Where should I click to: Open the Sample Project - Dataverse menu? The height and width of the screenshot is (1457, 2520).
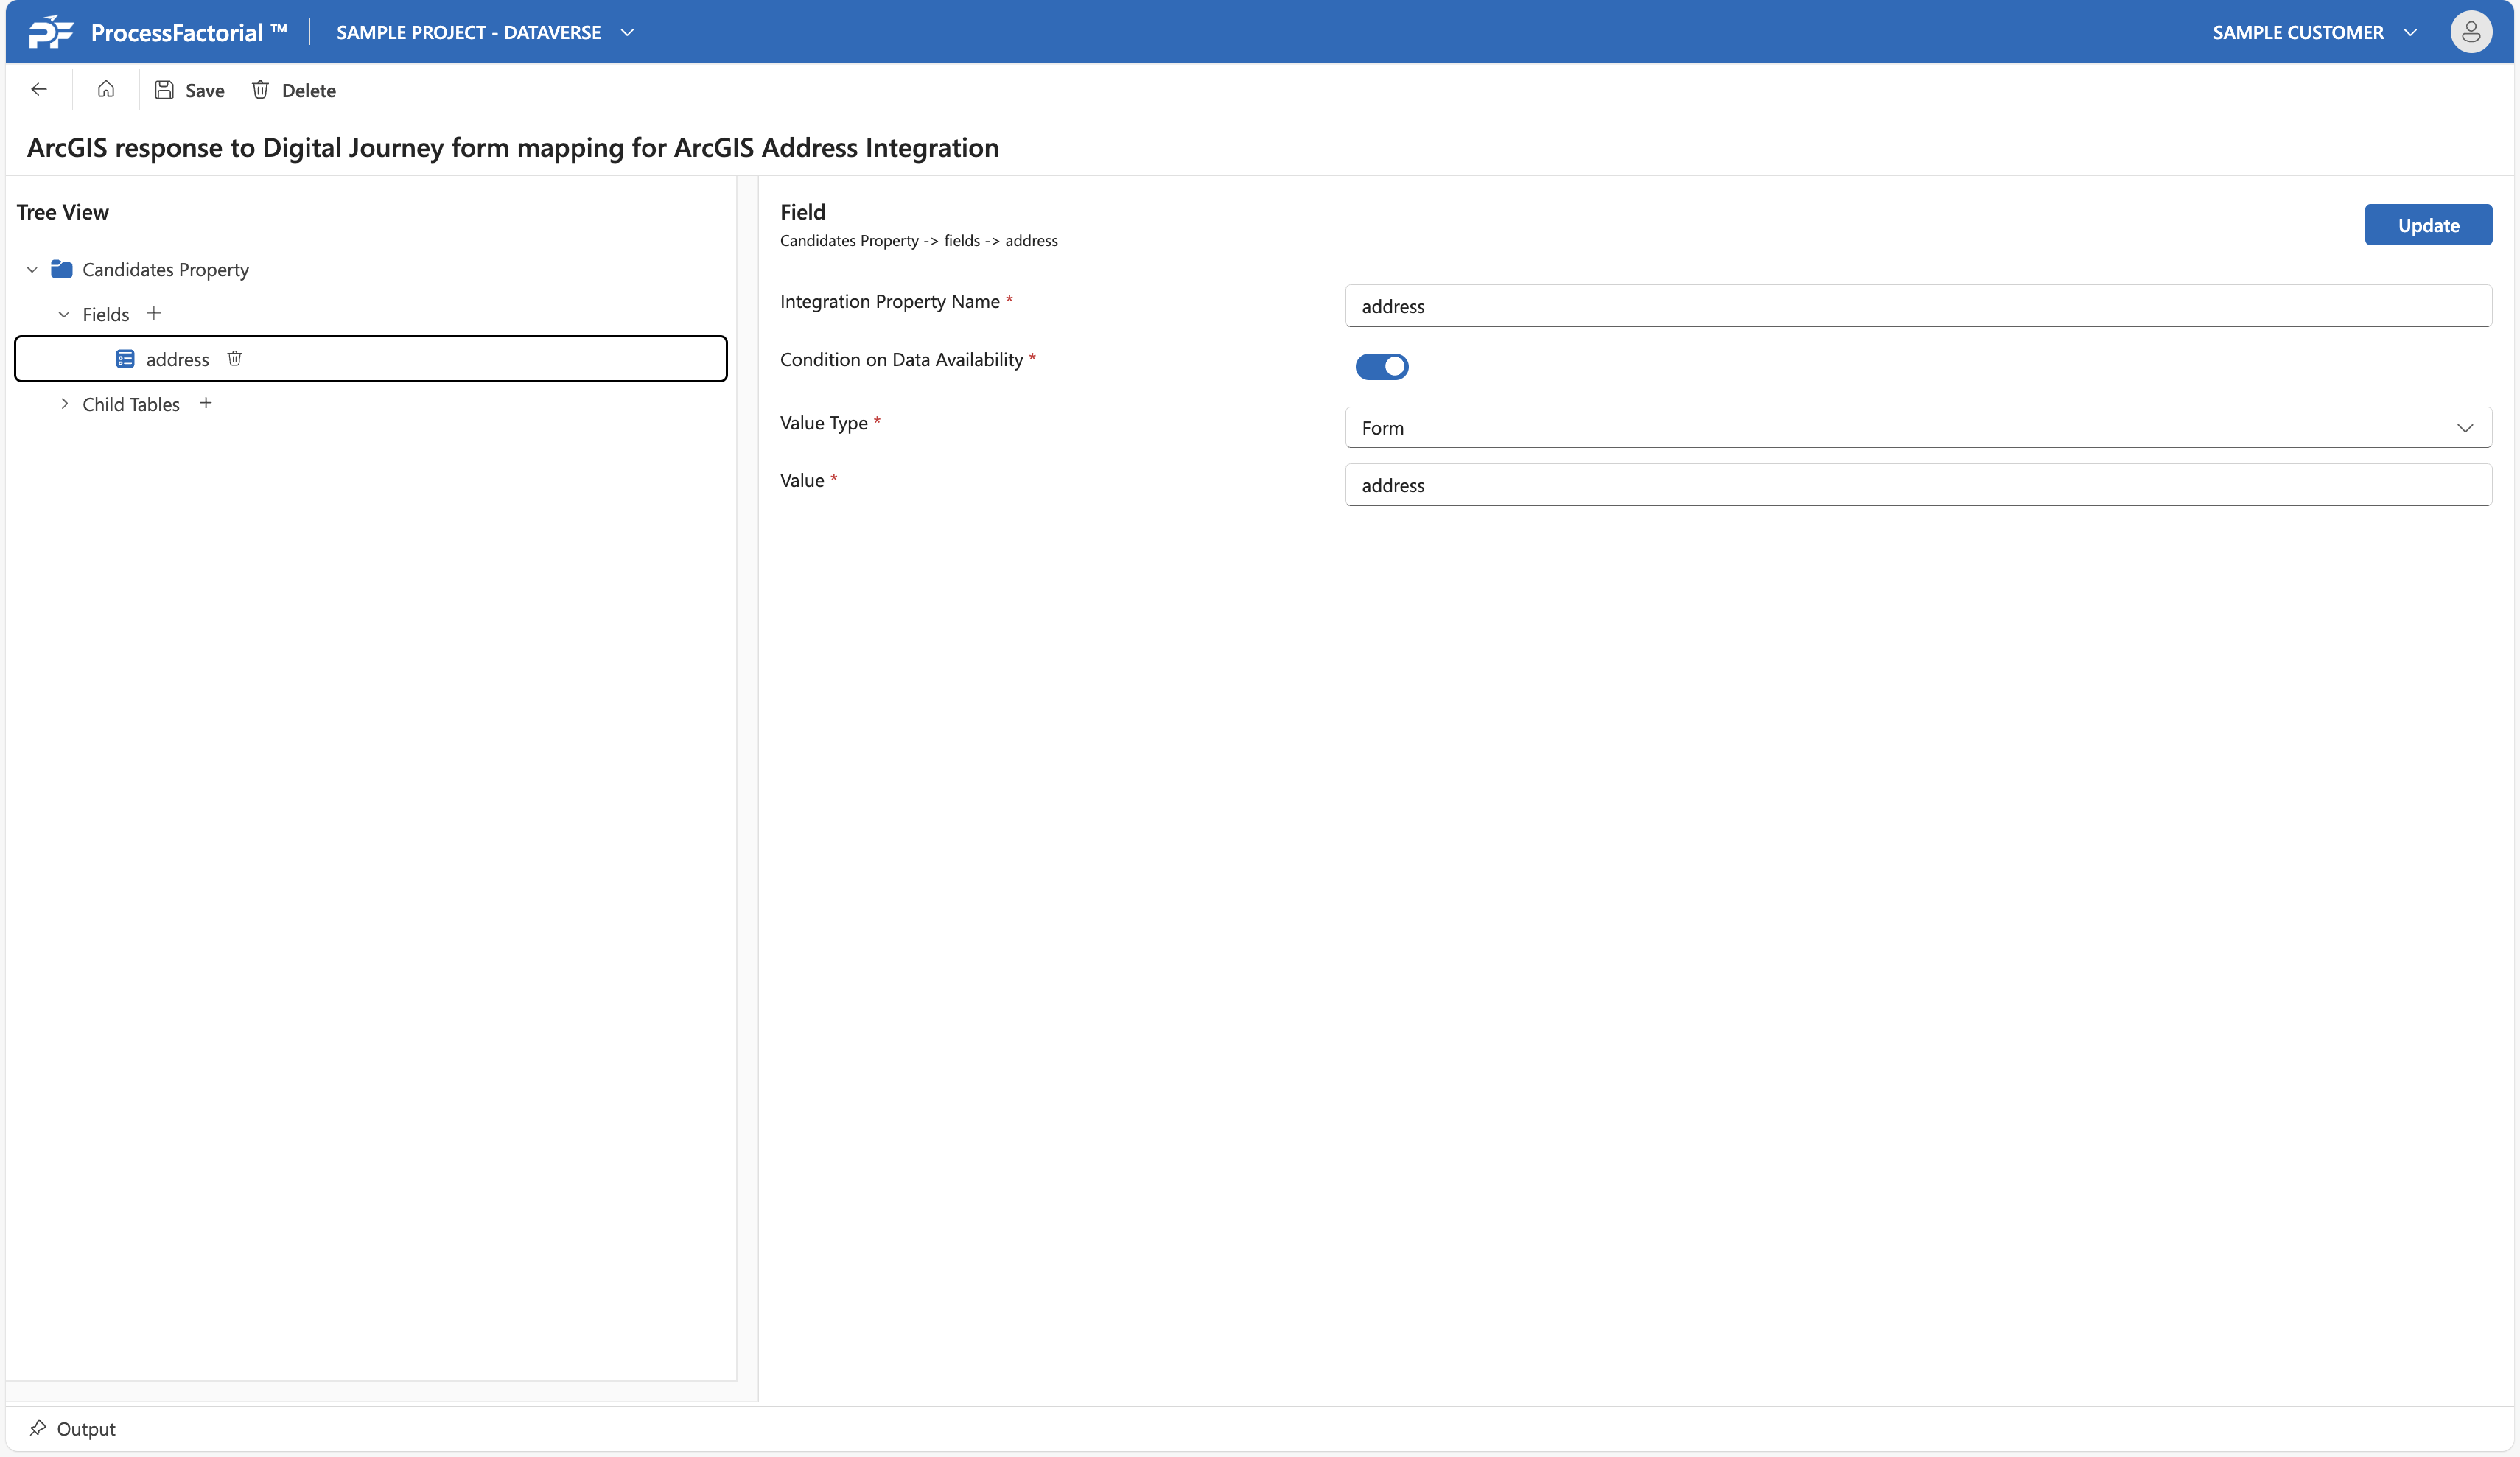click(x=485, y=32)
